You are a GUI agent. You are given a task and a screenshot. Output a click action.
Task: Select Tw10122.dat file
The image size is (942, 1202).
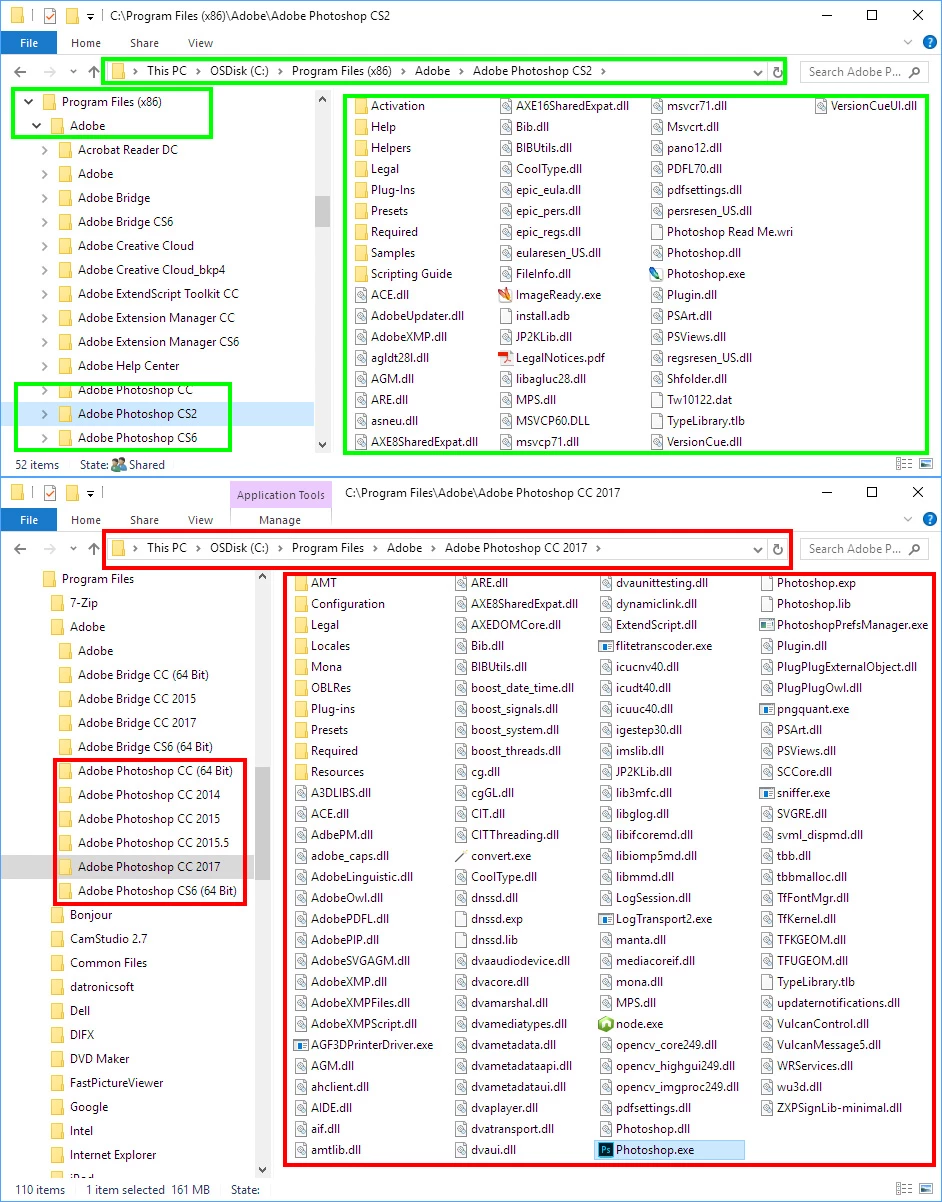(690, 400)
